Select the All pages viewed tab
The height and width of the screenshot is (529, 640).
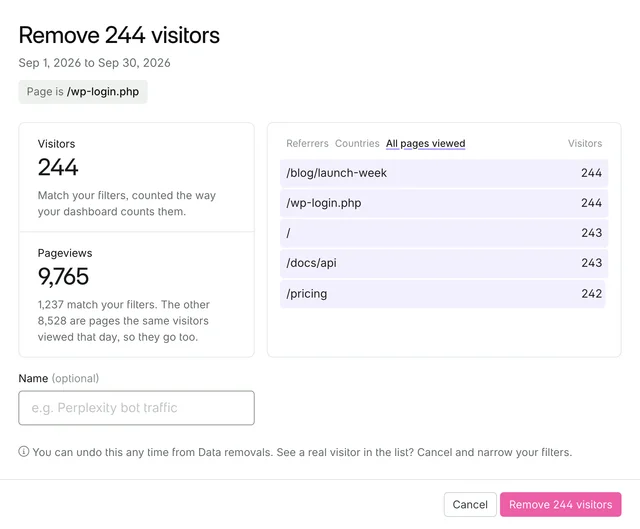(x=425, y=143)
